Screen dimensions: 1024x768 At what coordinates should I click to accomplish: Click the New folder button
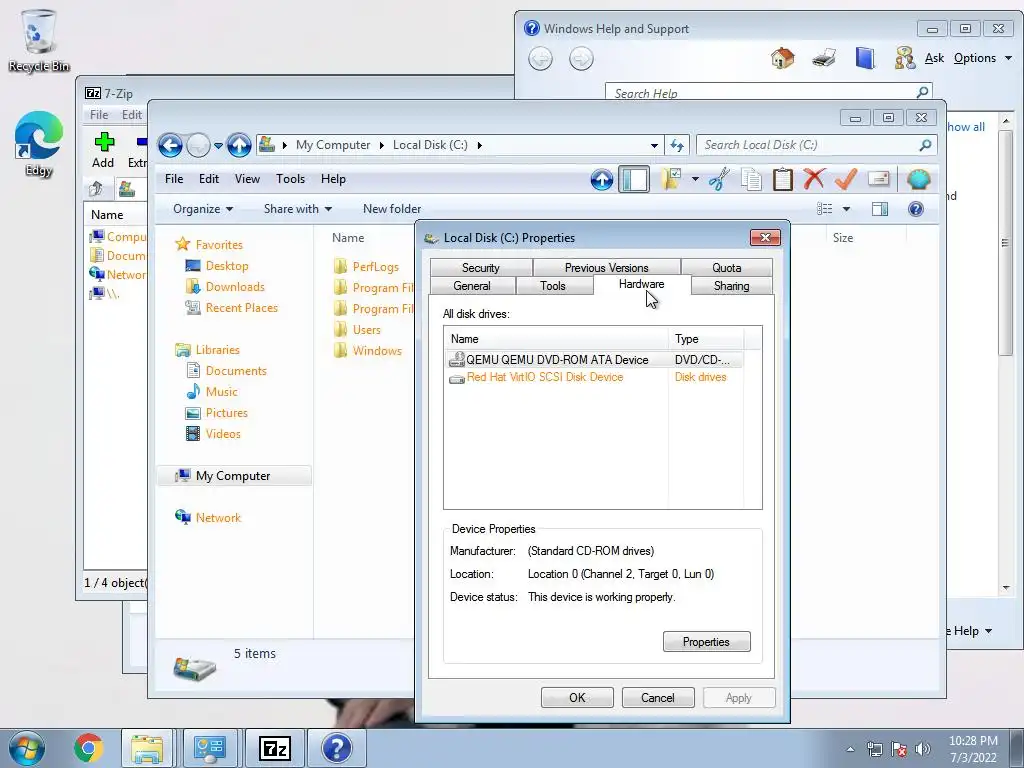[x=392, y=209]
